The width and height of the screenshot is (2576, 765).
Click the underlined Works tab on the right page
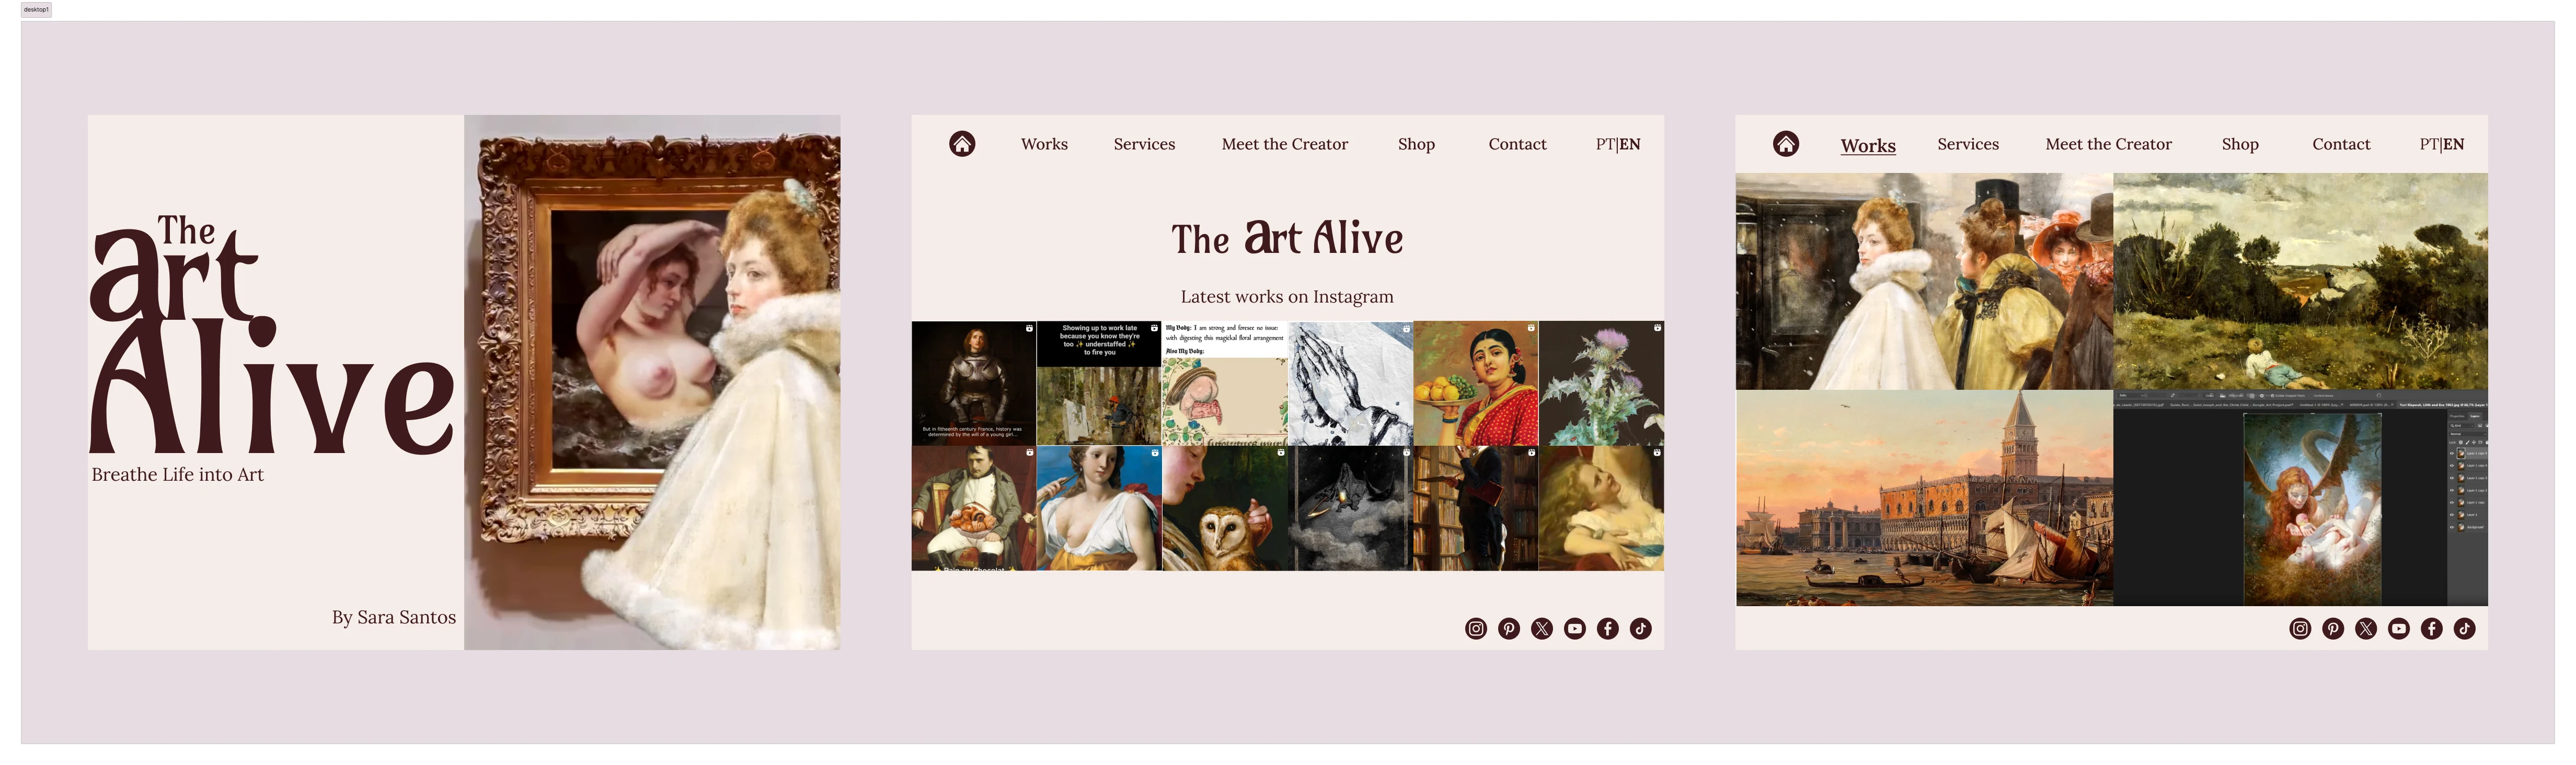pyautogui.click(x=1868, y=146)
